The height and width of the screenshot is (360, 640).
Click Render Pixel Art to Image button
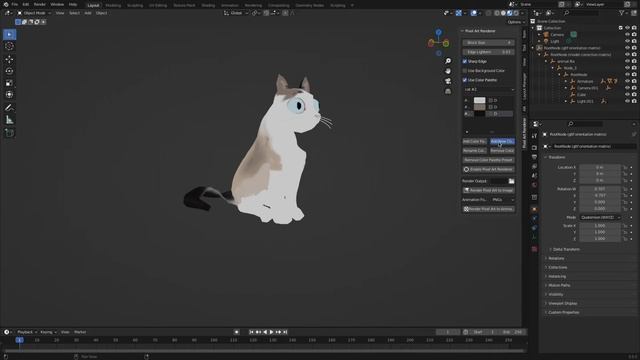click(x=489, y=190)
